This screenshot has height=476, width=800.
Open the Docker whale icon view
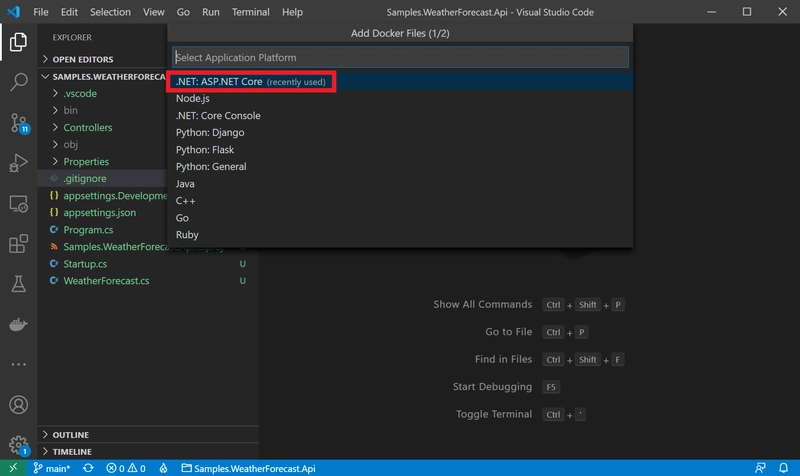pos(18,324)
